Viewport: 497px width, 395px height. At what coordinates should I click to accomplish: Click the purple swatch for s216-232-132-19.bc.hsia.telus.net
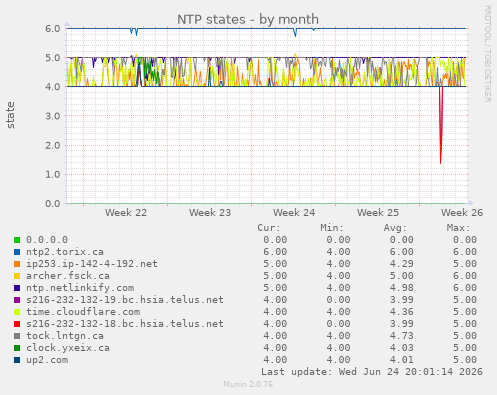pyautogui.click(x=17, y=300)
